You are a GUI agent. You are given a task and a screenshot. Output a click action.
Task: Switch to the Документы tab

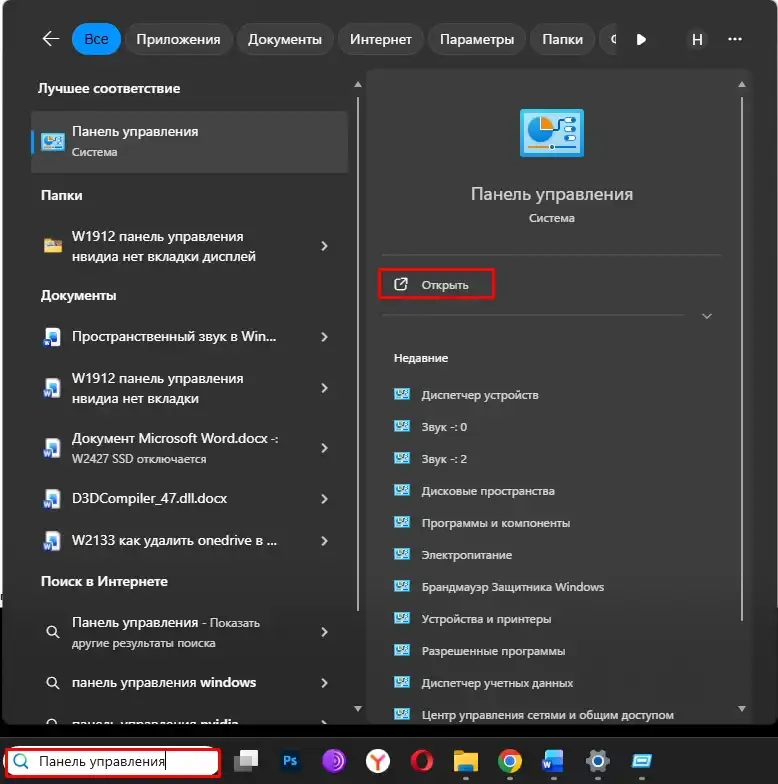[x=284, y=39]
